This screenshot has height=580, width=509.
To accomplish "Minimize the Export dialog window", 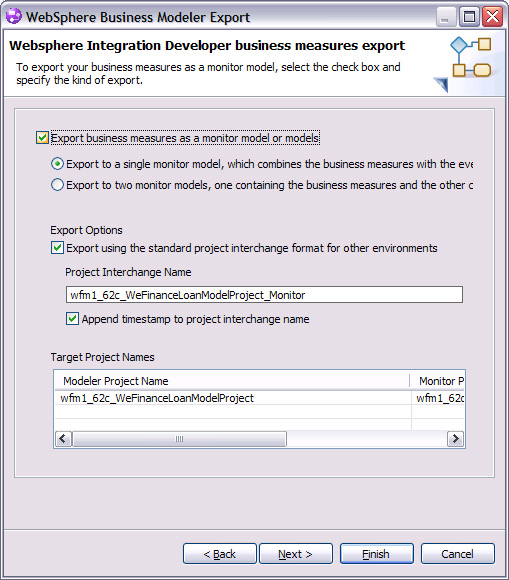I will pyautogui.click(x=445, y=17).
